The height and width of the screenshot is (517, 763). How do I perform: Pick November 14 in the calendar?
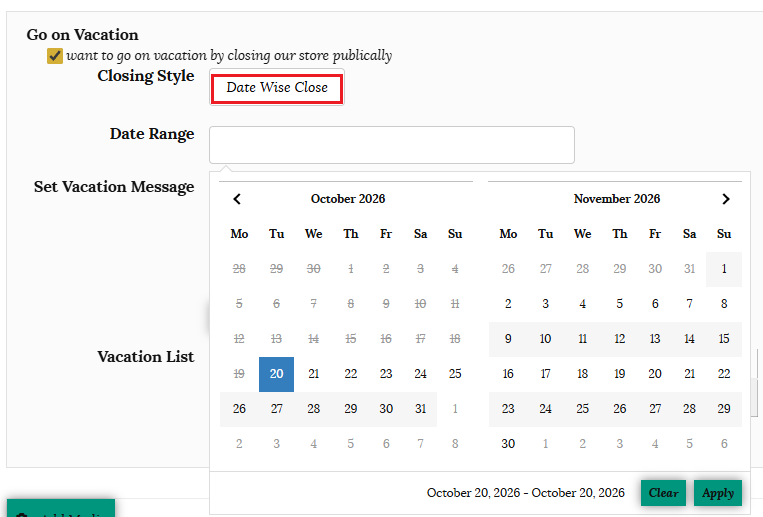coord(690,339)
